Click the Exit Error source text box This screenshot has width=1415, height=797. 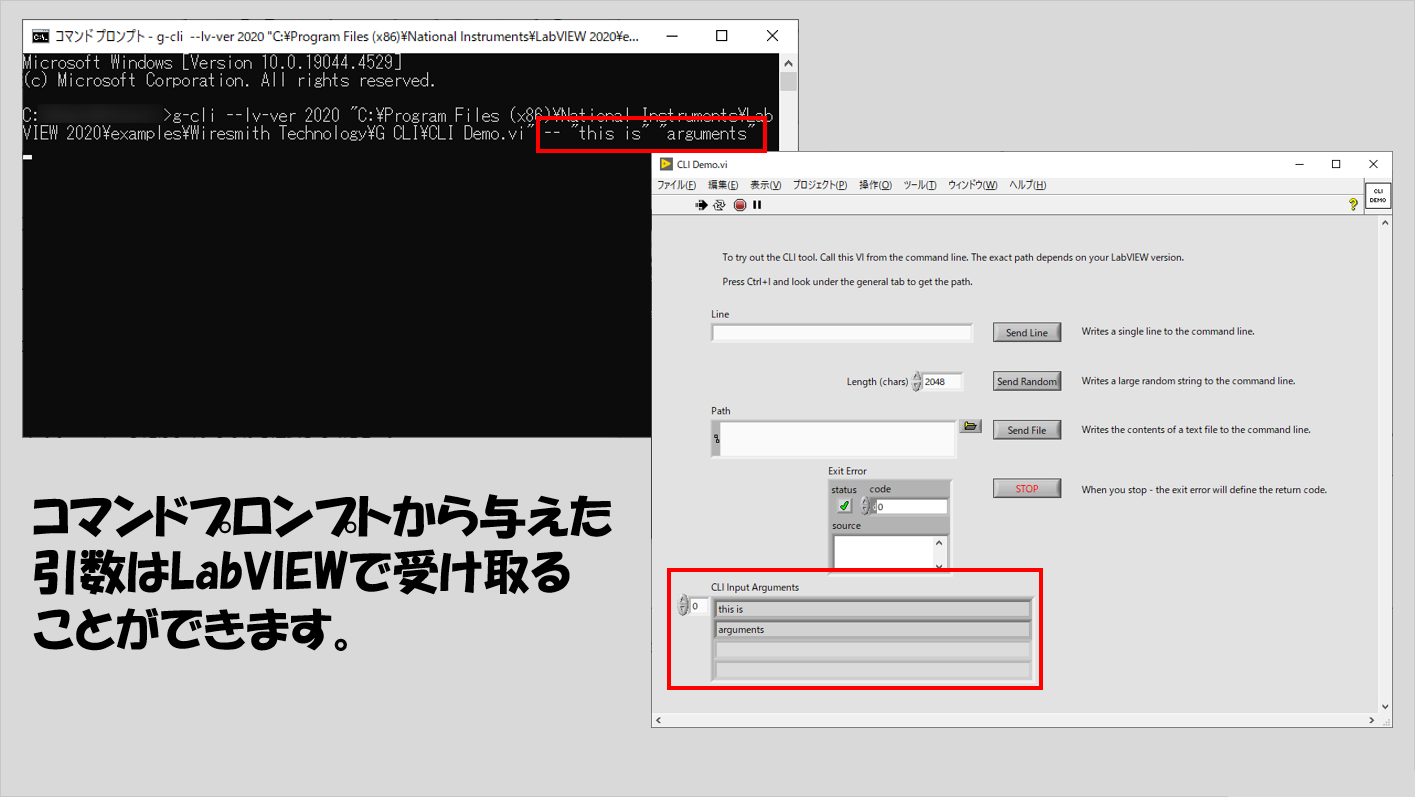pos(884,552)
